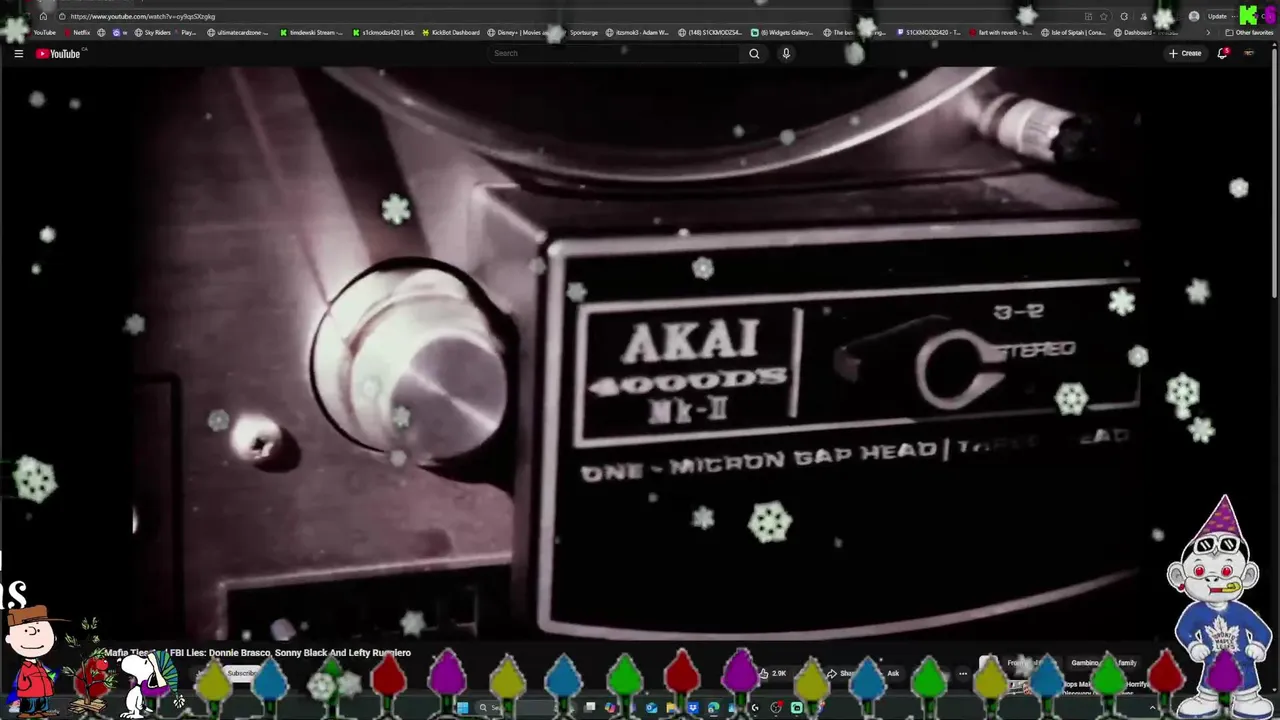Open the split screen toolbar icon
Image resolution: width=1280 pixels, height=720 pixels.
click(1088, 16)
